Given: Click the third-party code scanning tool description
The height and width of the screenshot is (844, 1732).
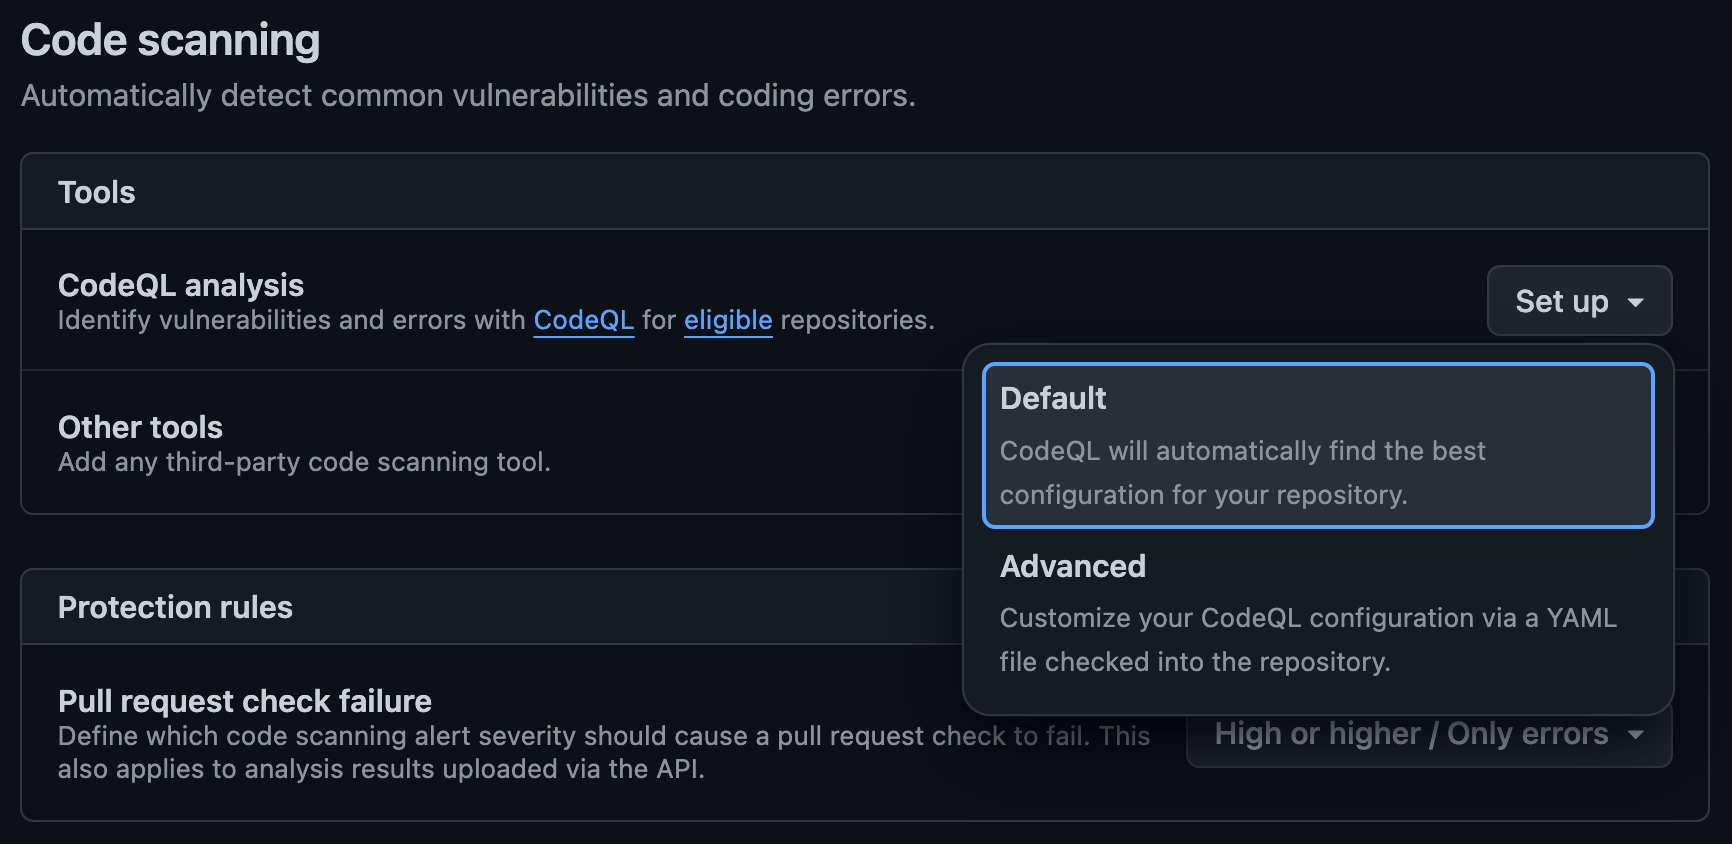Looking at the screenshot, I should [304, 462].
